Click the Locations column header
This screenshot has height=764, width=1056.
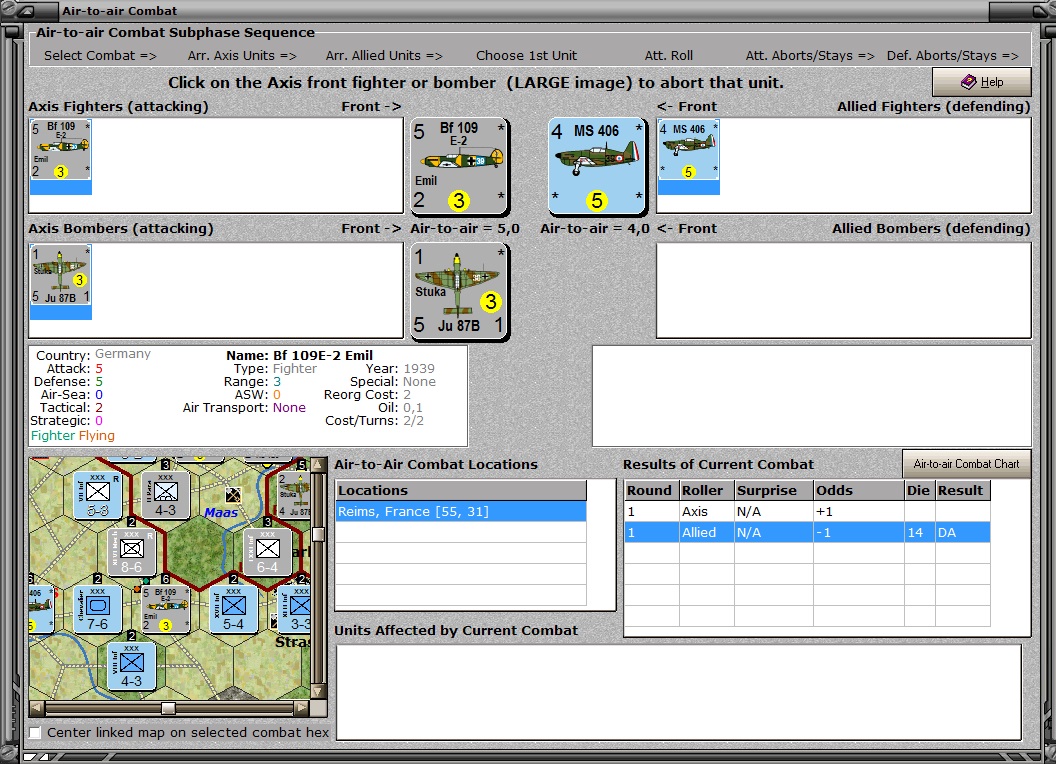pos(461,490)
